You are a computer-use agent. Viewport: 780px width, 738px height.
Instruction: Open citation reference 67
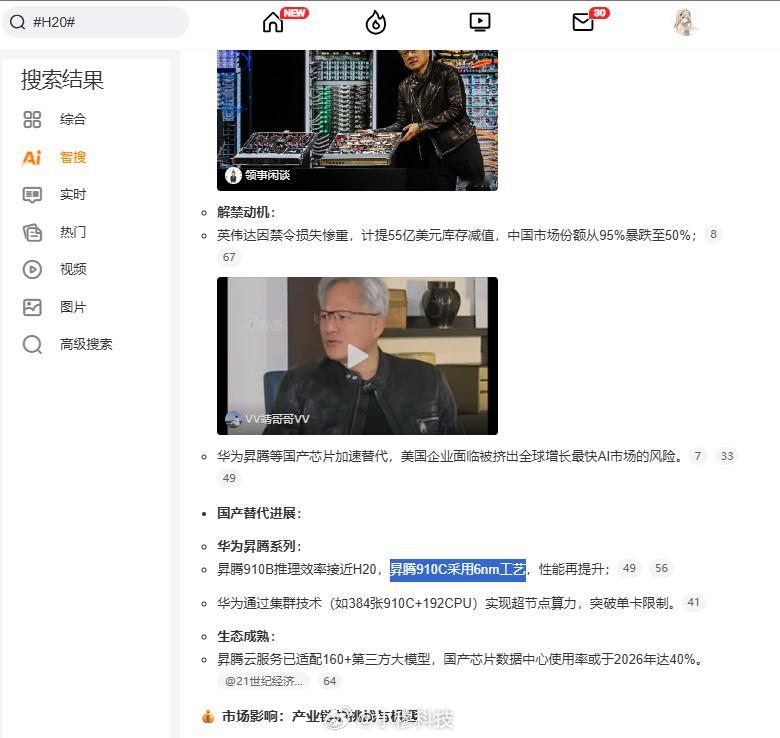229,257
